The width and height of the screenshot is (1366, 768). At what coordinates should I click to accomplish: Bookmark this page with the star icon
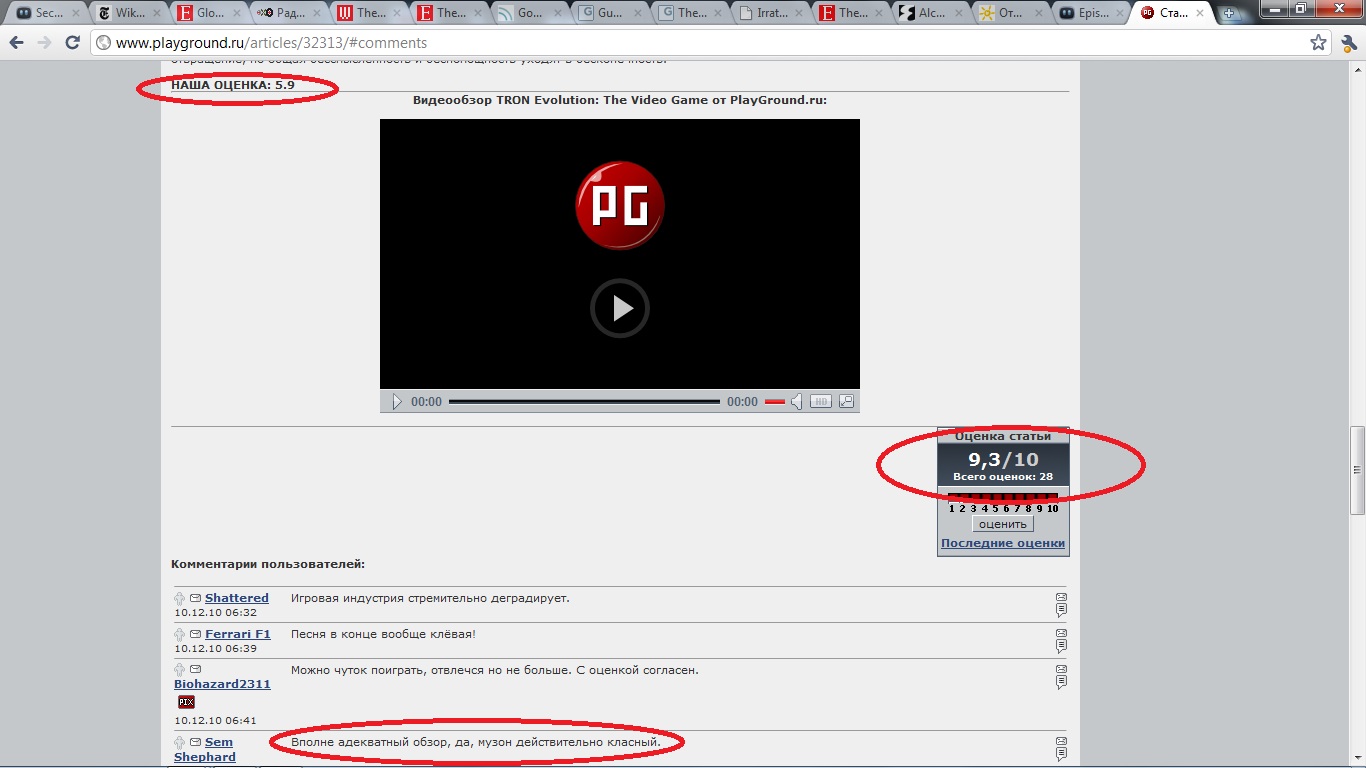coord(1318,43)
